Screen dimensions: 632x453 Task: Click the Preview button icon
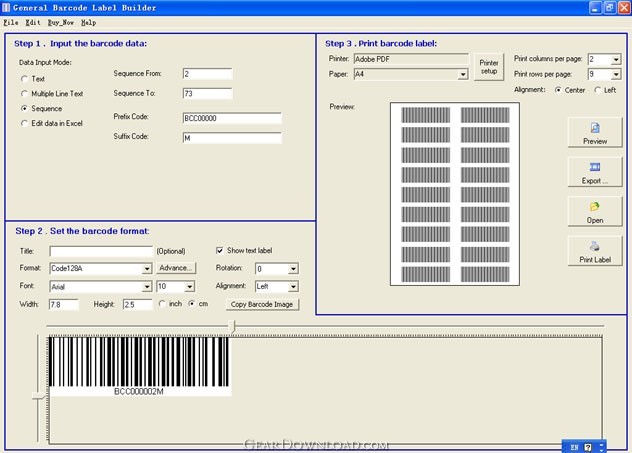(595, 128)
